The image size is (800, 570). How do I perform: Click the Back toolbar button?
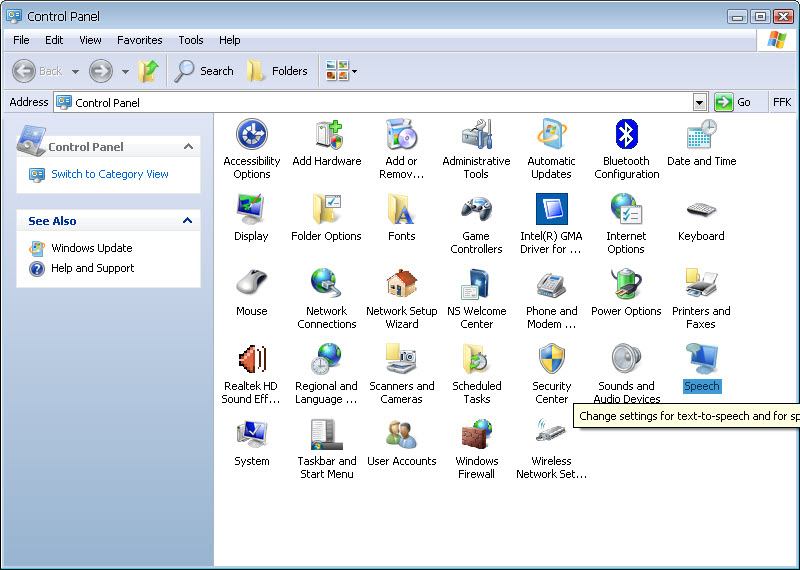point(38,71)
